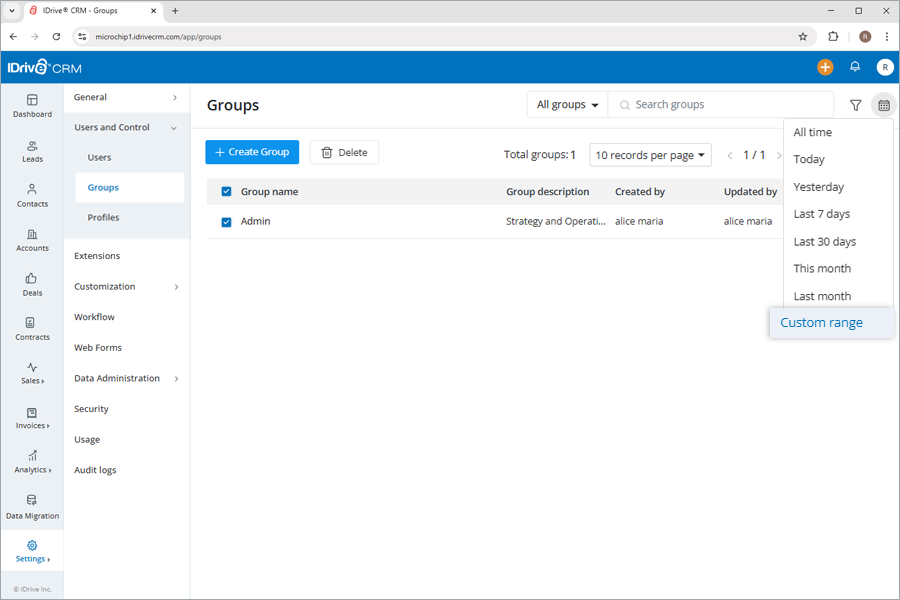900x600 pixels.
Task: Click the orange quick-add plus button
Action: [824, 67]
